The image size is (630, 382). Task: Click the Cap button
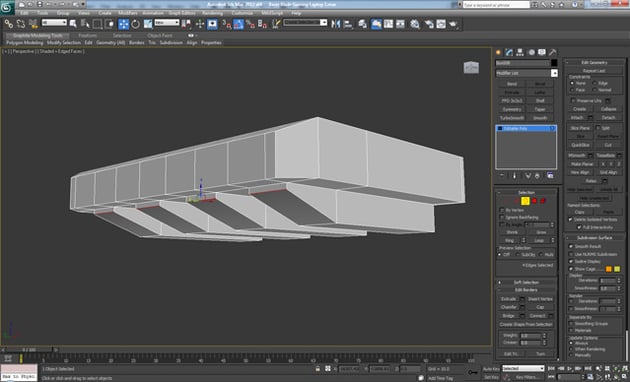[540, 307]
